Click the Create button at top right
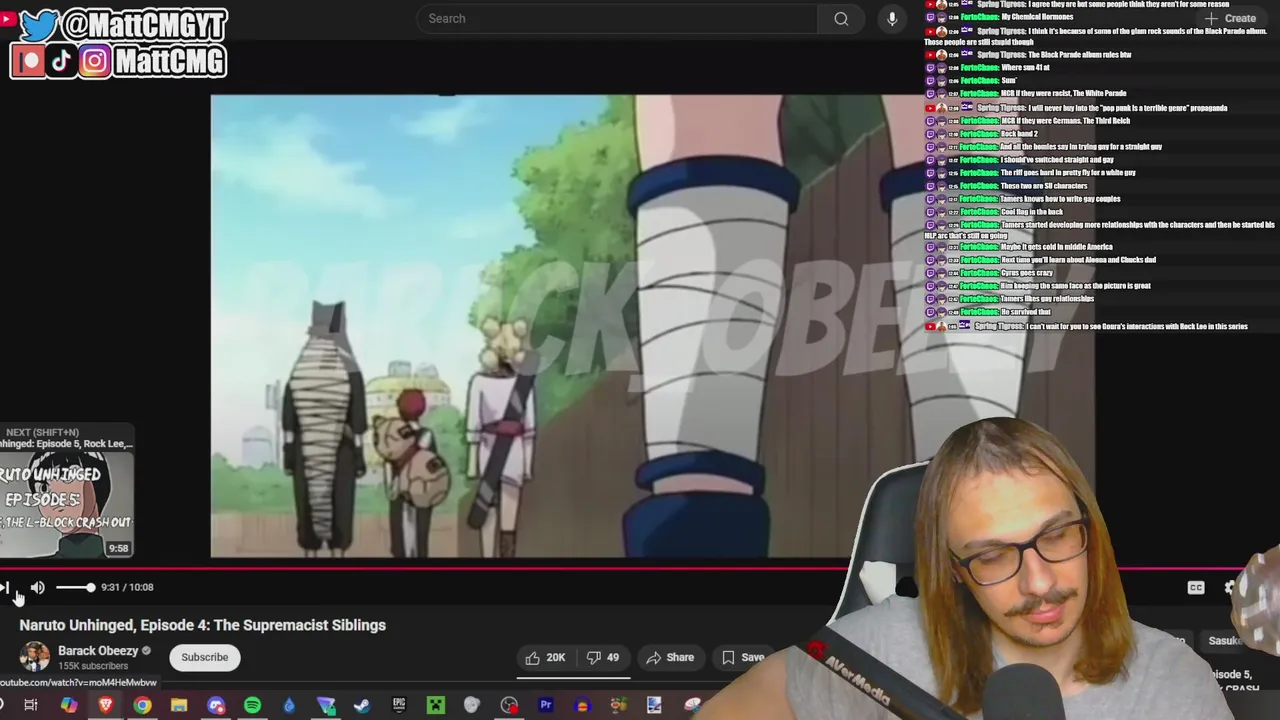Viewport: 1280px width, 720px height. point(1231,18)
